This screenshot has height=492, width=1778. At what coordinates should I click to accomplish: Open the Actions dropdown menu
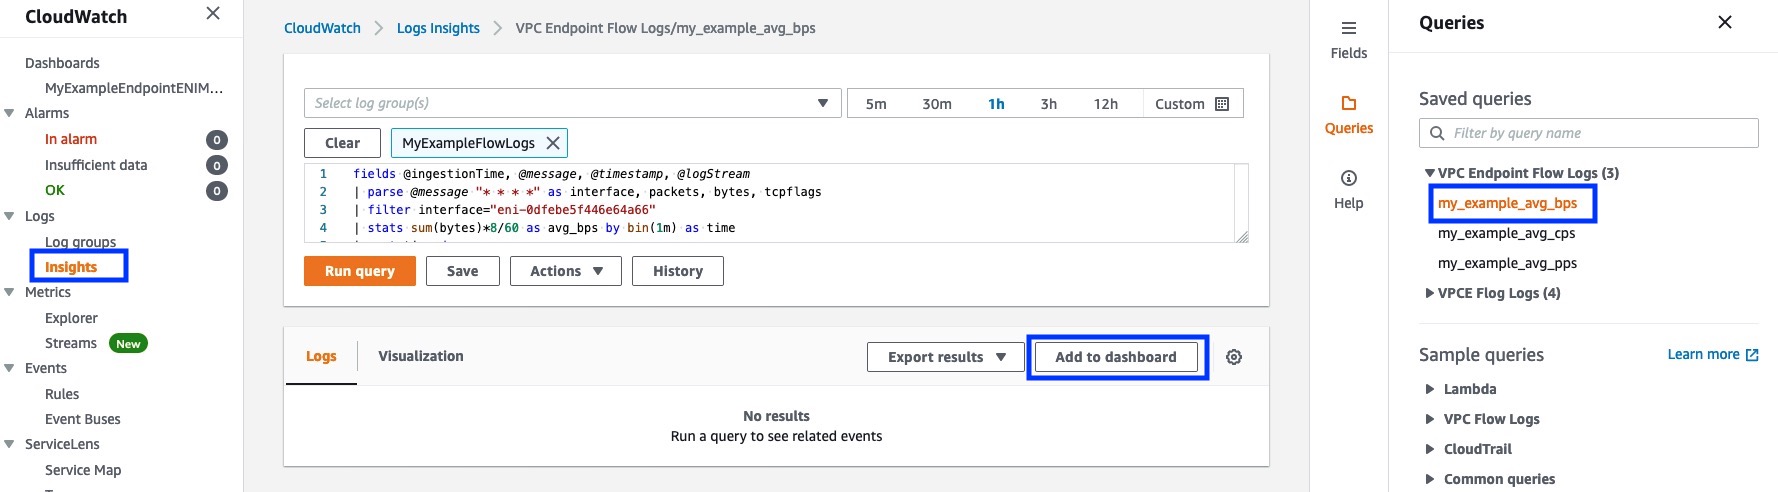coord(566,271)
